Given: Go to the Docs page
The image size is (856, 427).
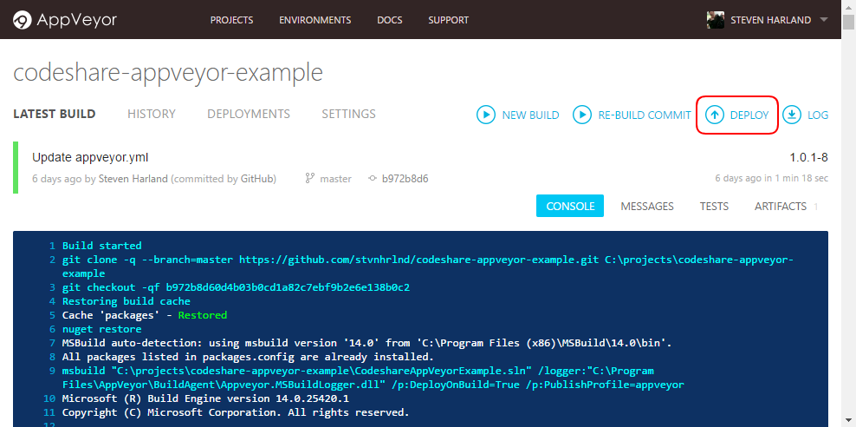Looking at the screenshot, I should pyautogui.click(x=390, y=20).
